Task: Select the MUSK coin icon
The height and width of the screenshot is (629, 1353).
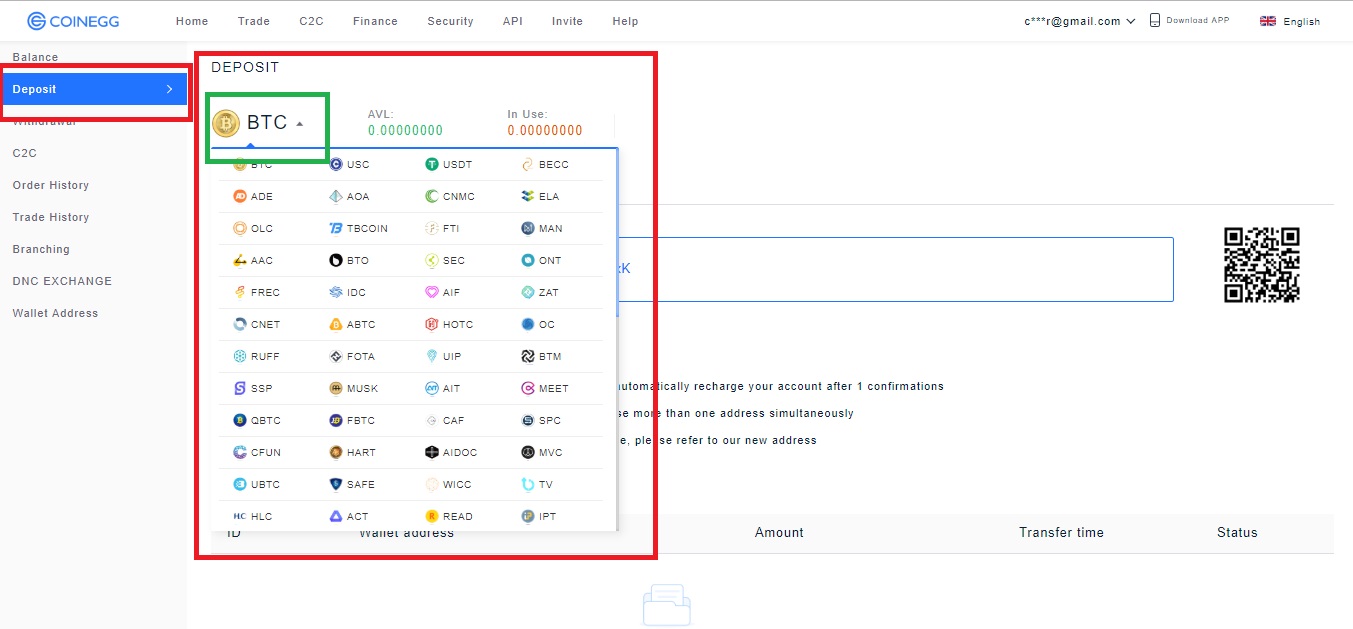Action: [x=336, y=388]
